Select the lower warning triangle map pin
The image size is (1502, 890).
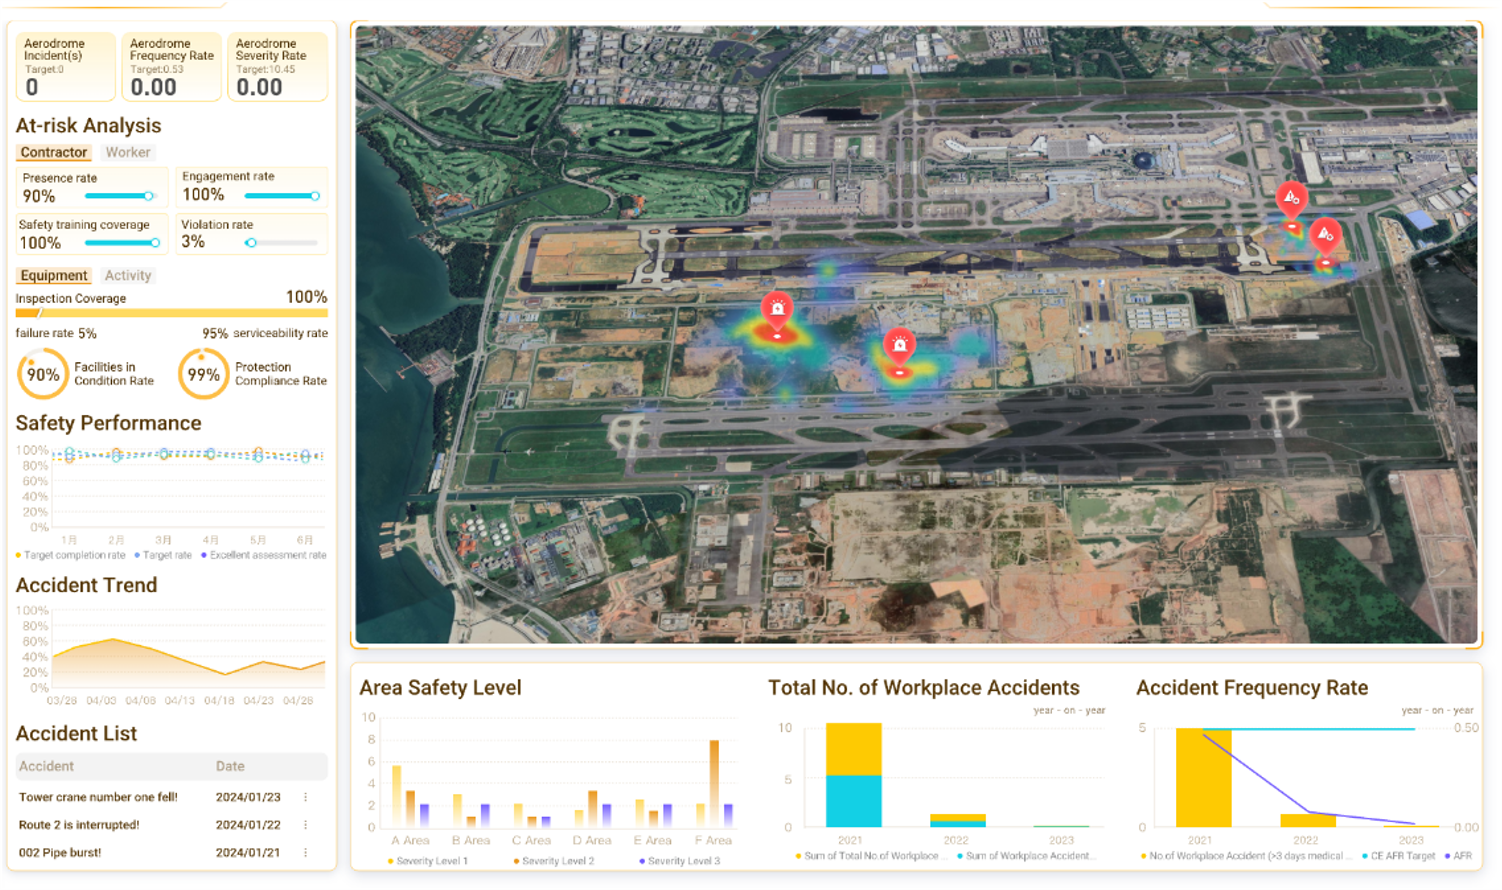[x=1325, y=234]
